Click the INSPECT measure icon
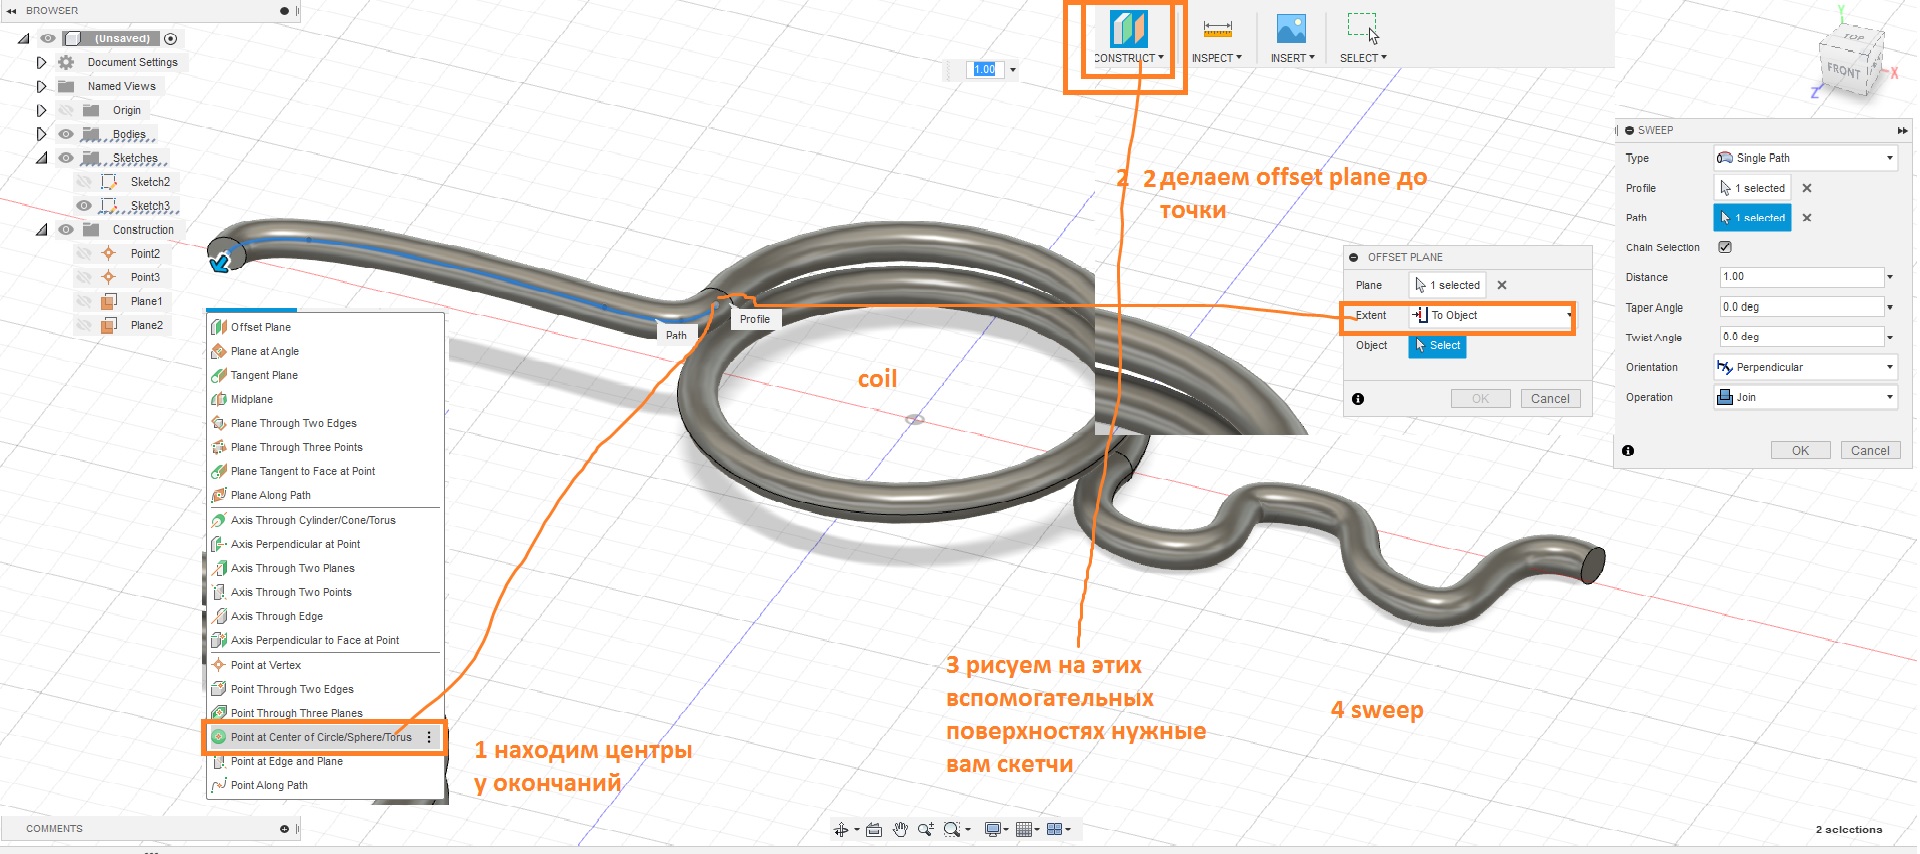This screenshot has width=1920, height=854. click(x=1217, y=30)
